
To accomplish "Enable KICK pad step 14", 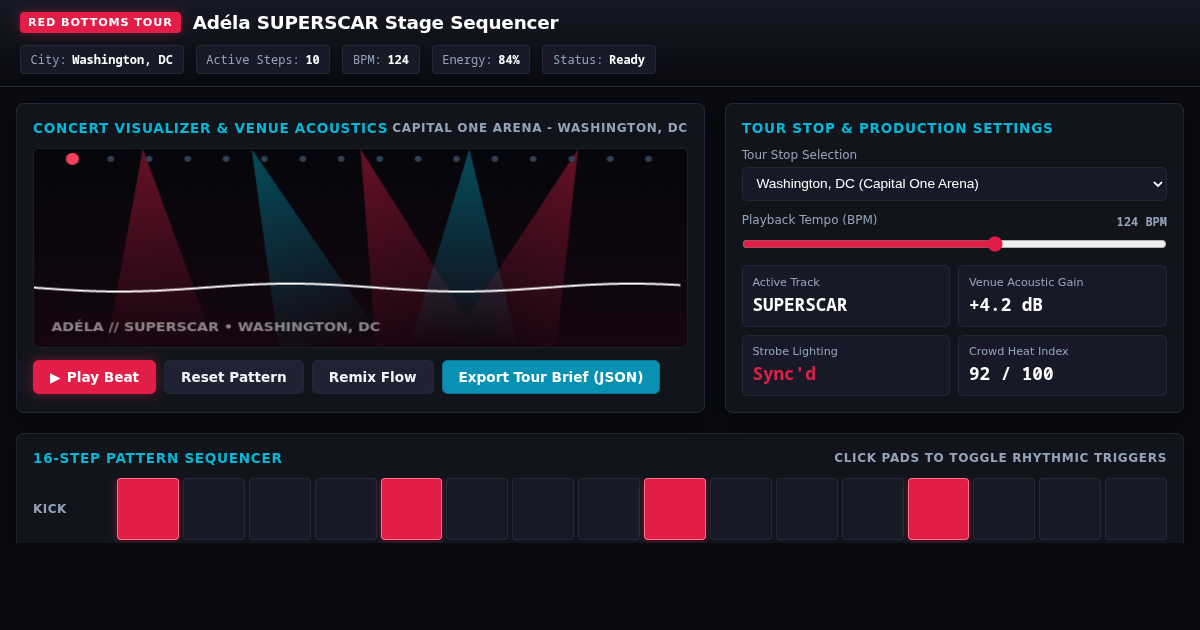I will point(1004,509).
